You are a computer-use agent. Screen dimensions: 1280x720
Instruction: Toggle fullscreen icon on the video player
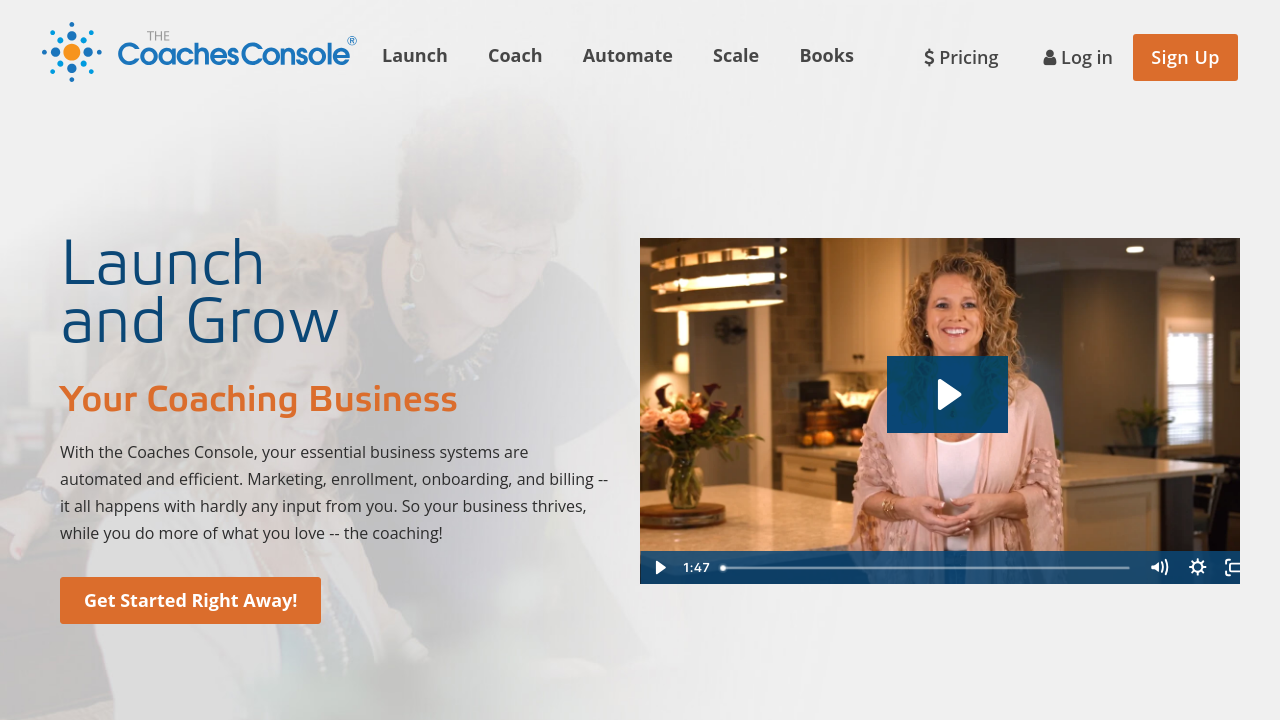1232,567
